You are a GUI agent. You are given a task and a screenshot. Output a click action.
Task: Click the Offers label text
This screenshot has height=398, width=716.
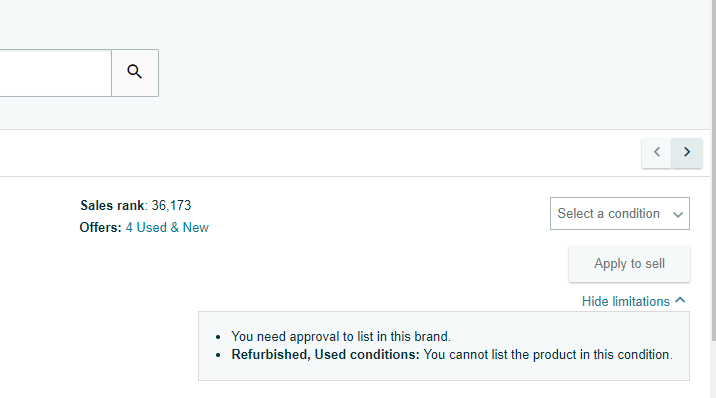tap(100, 228)
